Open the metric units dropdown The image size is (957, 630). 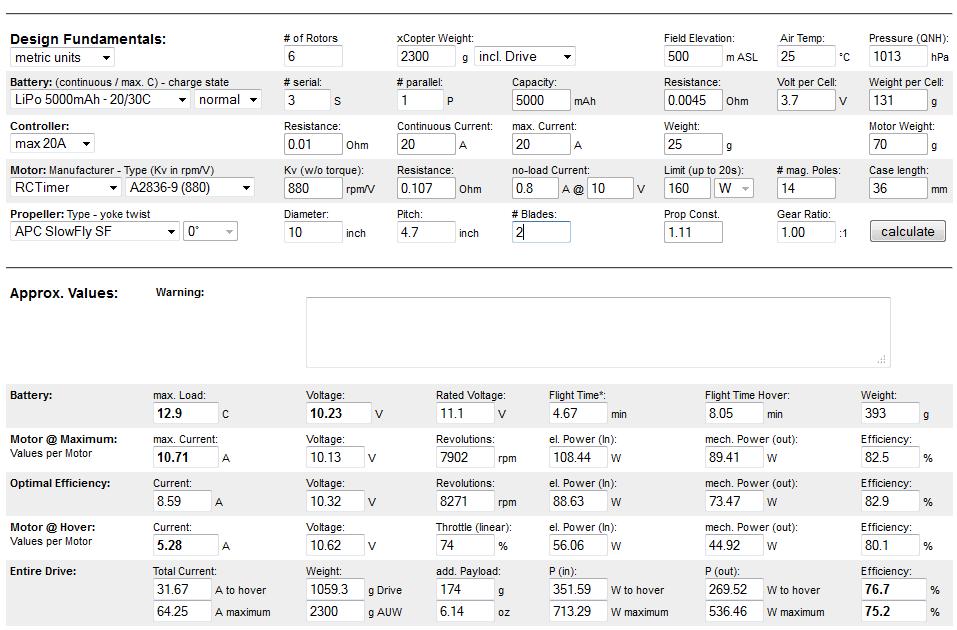[62, 57]
